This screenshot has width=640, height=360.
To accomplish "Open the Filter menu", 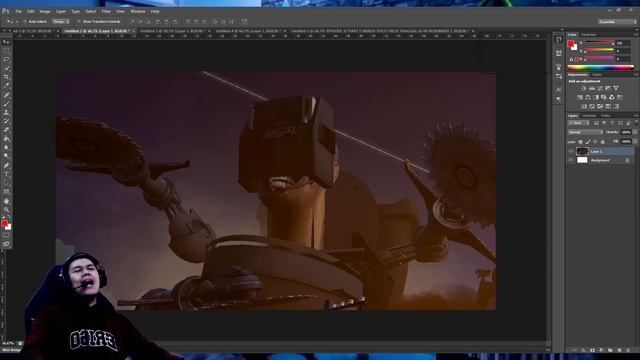I will 106,11.
